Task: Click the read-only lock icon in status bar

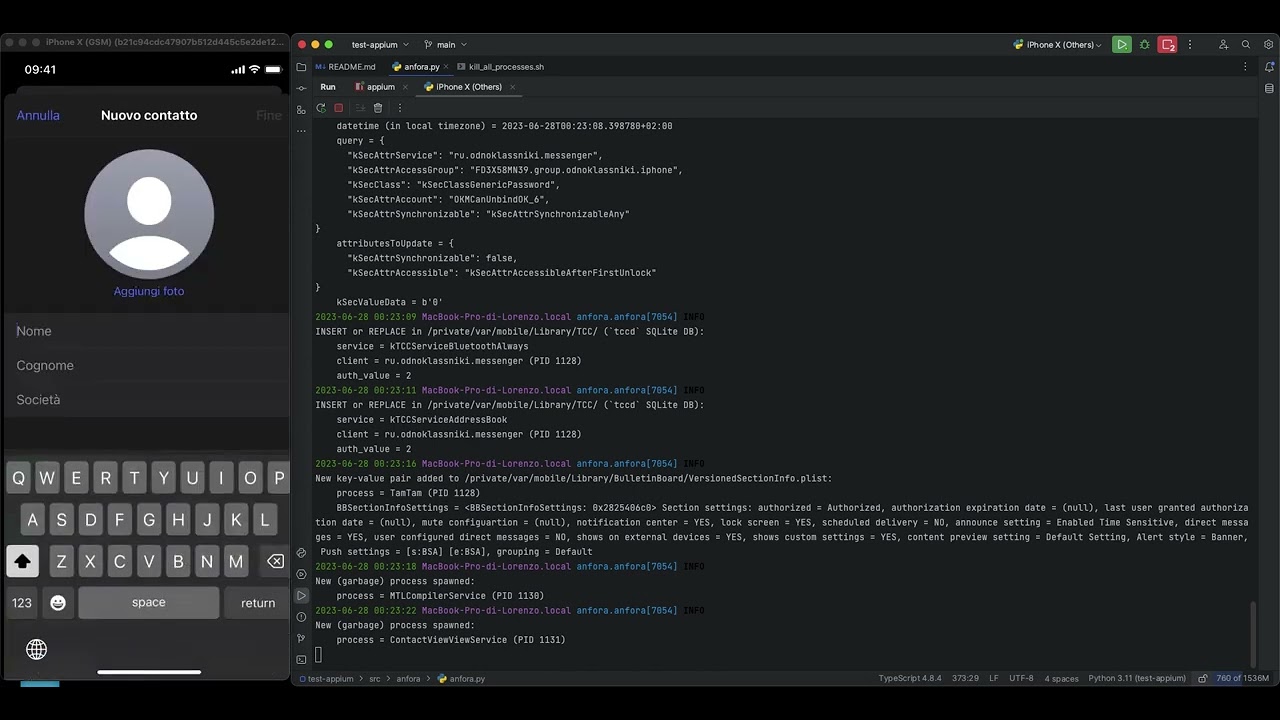Action: click(1203, 678)
